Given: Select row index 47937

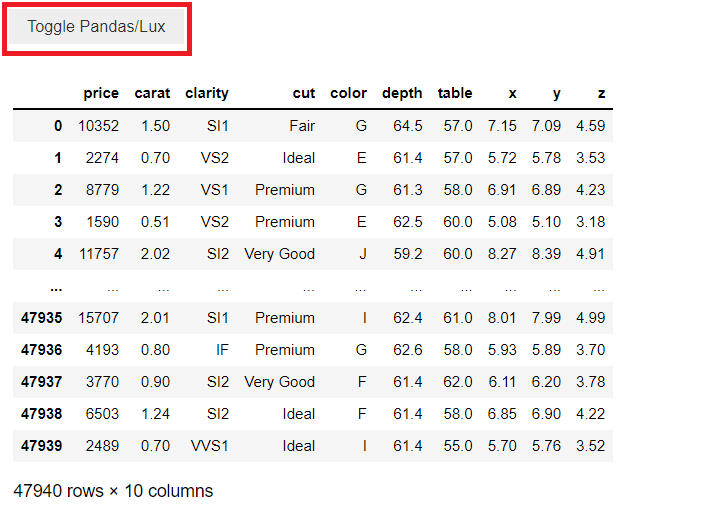Looking at the screenshot, I should [x=41, y=382].
